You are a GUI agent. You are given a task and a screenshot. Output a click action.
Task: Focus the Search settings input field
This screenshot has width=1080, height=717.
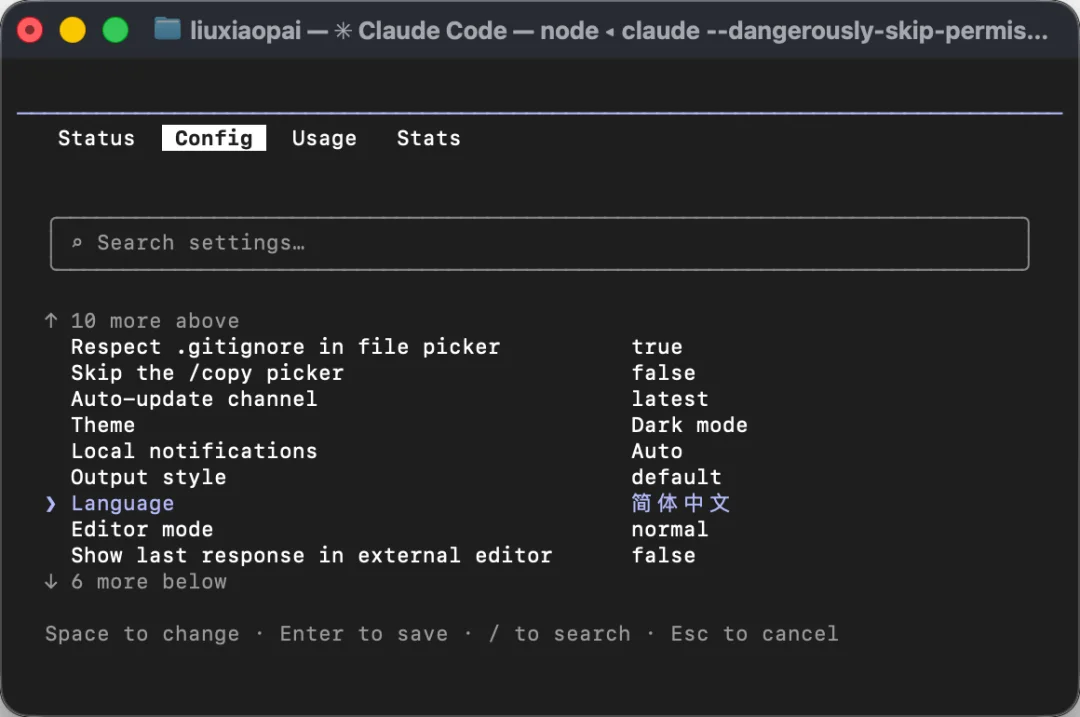coord(539,243)
